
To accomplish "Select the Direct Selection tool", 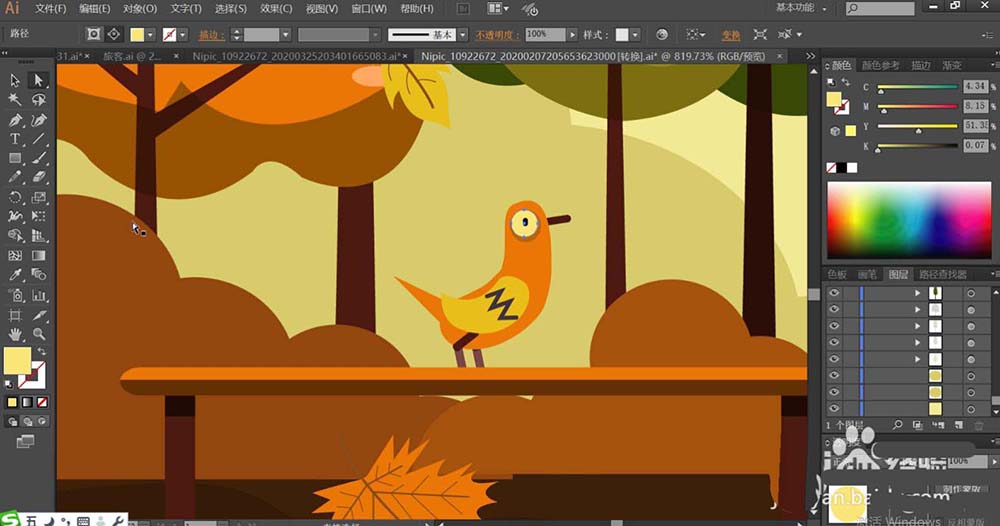I will 38,80.
